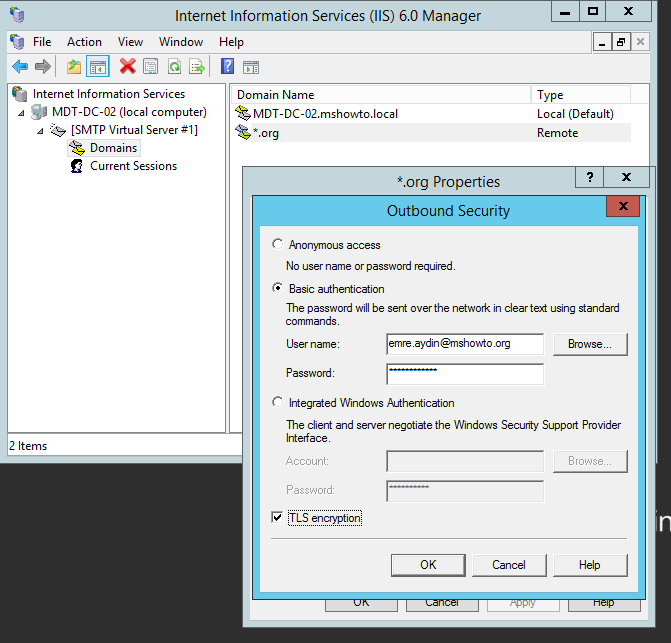Close the *.org Properties dialog
671x643 pixels.
click(x=626, y=177)
